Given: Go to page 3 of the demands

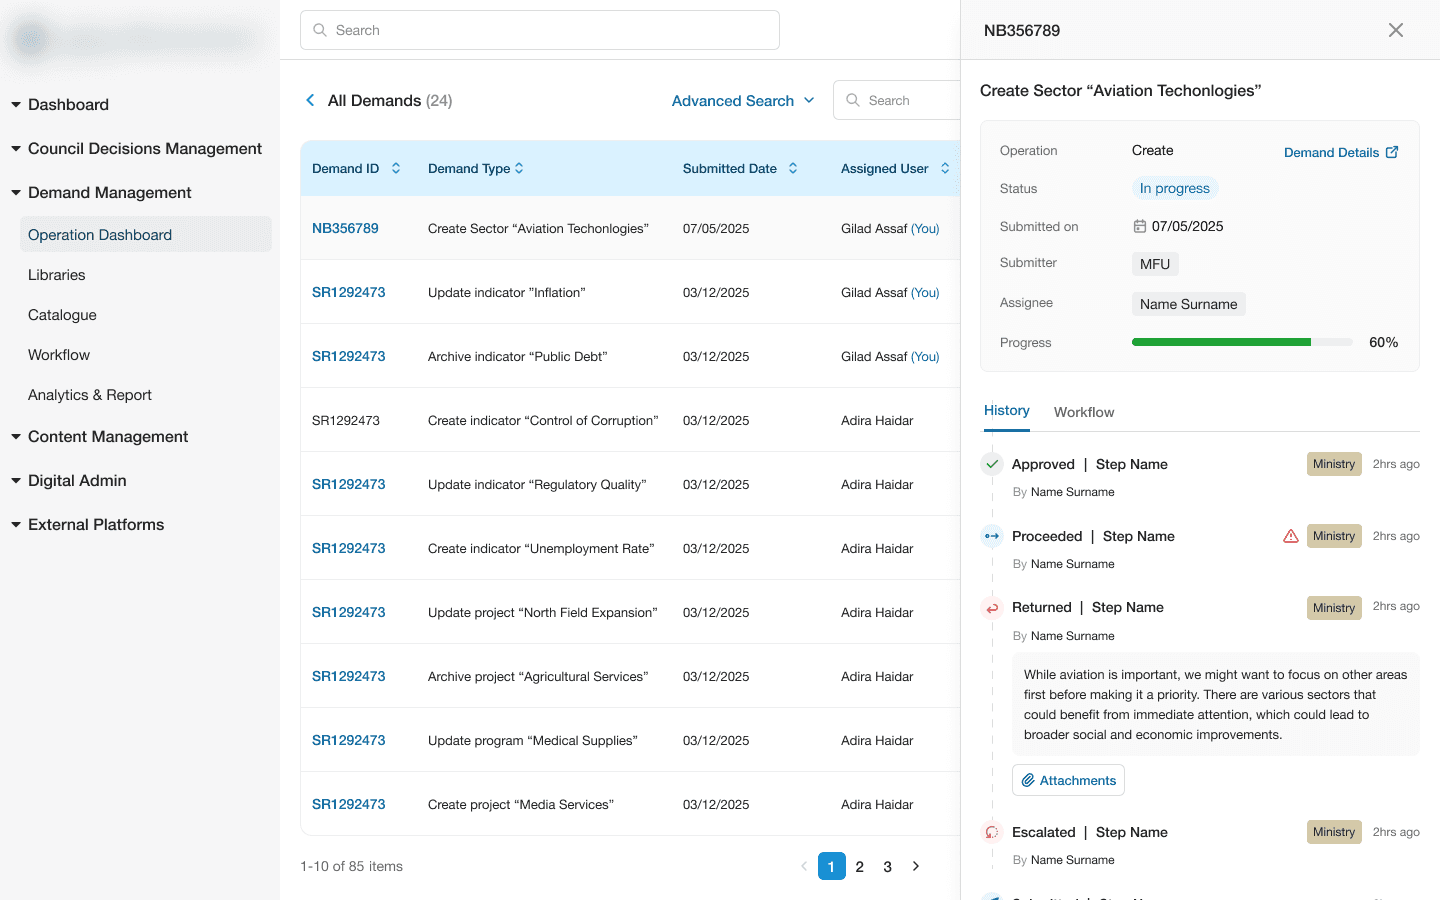Looking at the screenshot, I should (x=887, y=866).
